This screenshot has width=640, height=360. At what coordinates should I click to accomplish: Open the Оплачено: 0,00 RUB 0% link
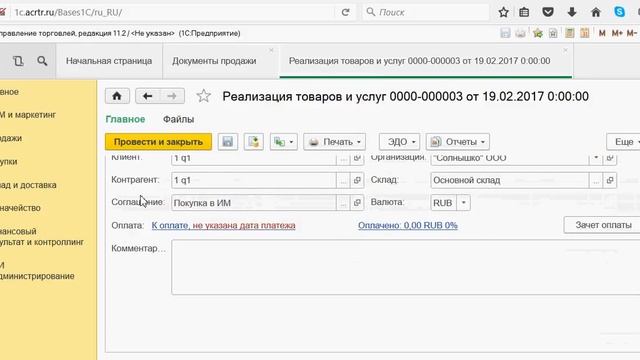coord(408,225)
